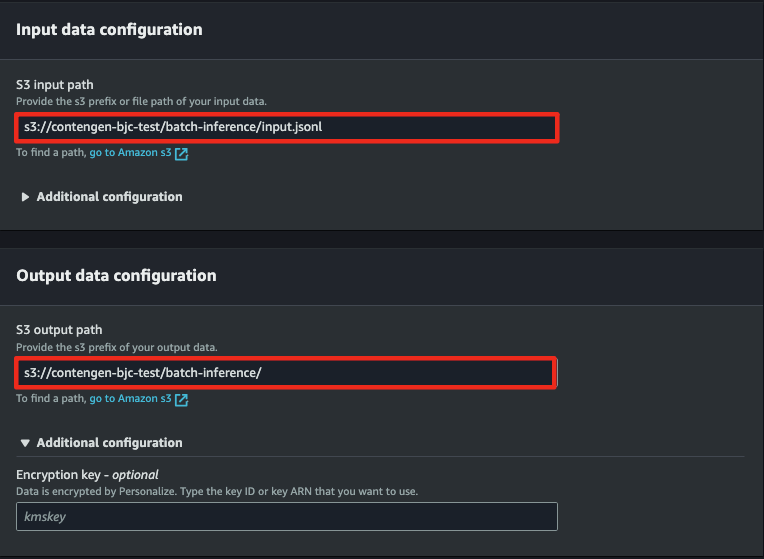Open go to Amazon s3 link under input path
Image resolution: width=764 pixels, height=559 pixels.
tap(130, 153)
